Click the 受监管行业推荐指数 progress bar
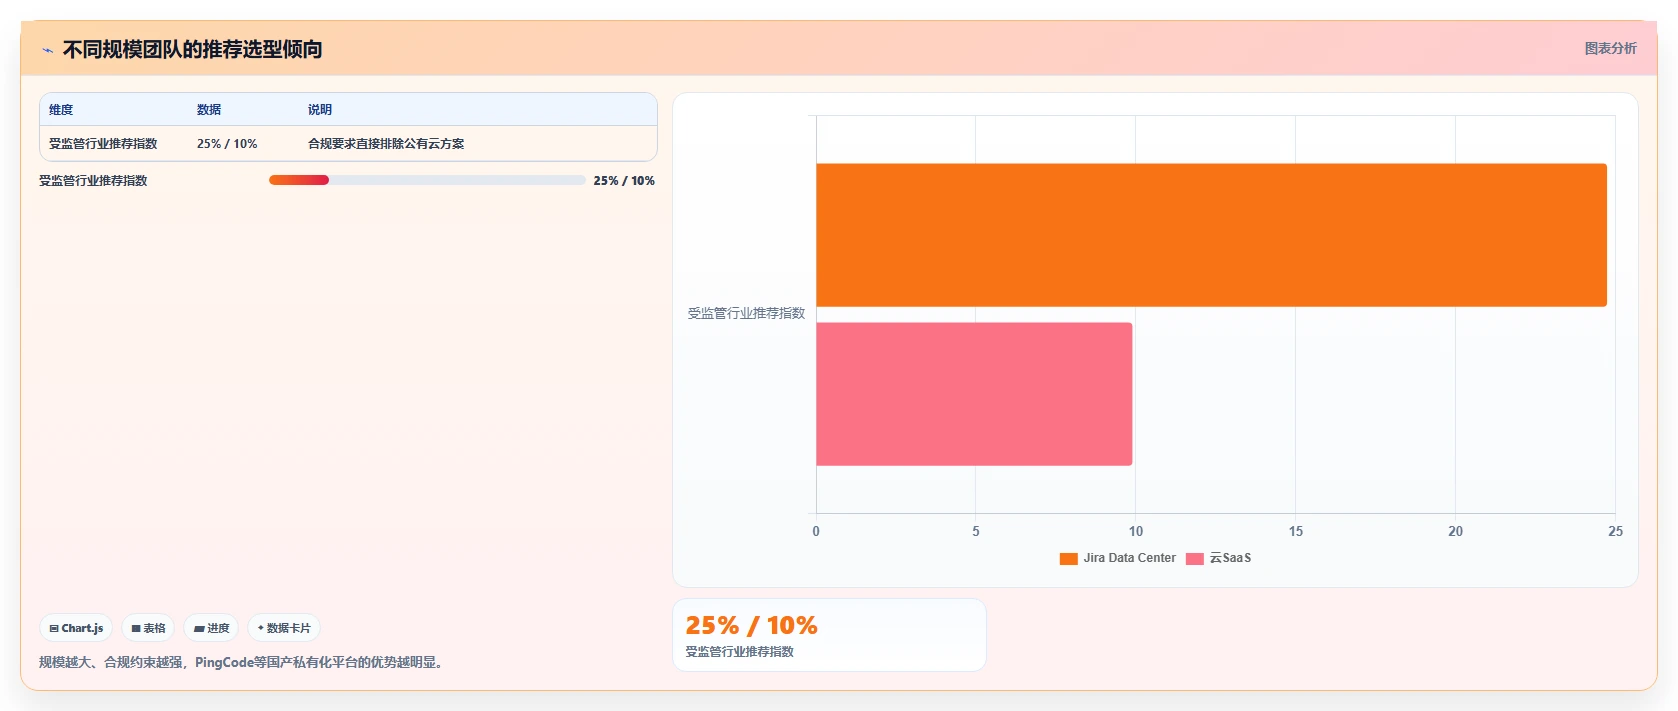The width and height of the screenshot is (1678, 711). (x=427, y=180)
